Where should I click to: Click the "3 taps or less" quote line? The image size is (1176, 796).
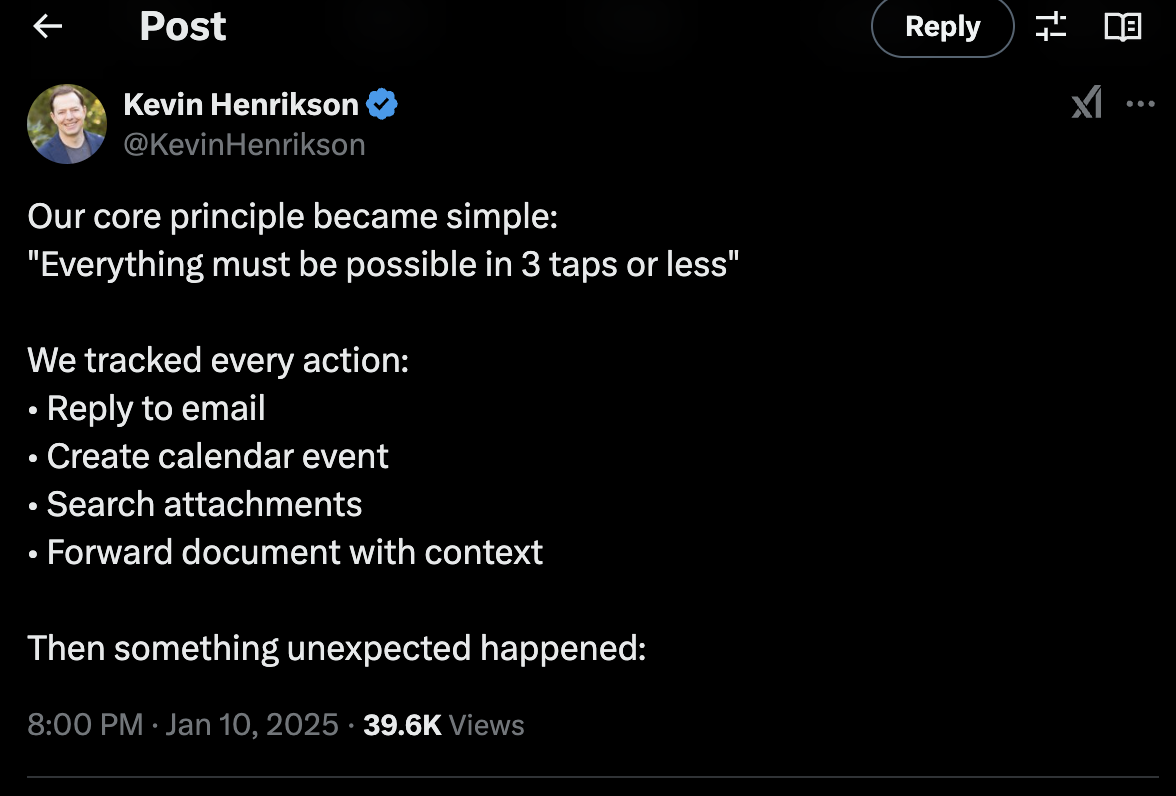[383, 265]
